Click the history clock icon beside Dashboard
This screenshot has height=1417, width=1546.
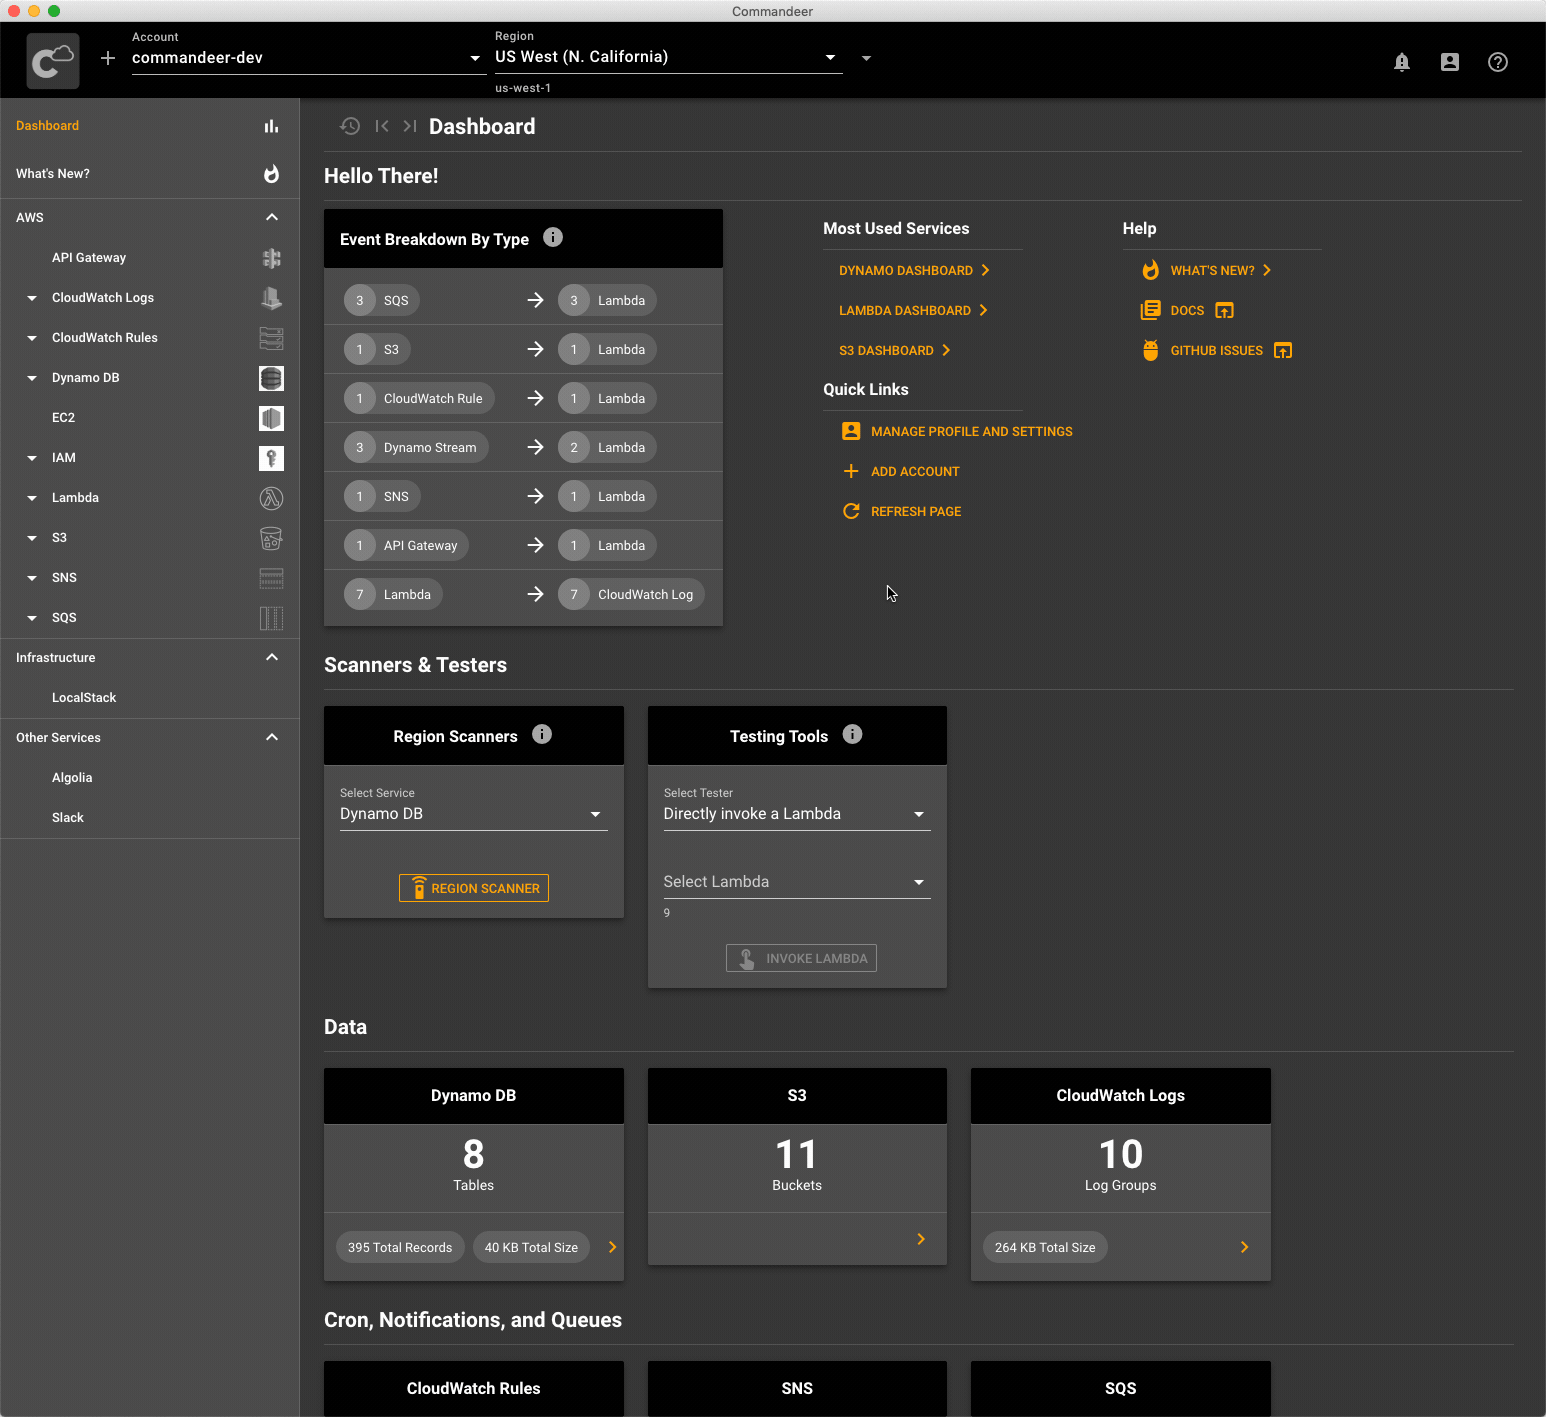(350, 126)
